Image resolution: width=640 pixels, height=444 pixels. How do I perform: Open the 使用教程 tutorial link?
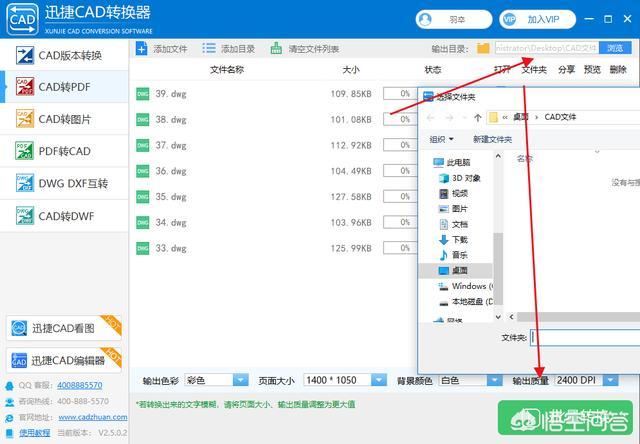pyautogui.click(x=34, y=433)
